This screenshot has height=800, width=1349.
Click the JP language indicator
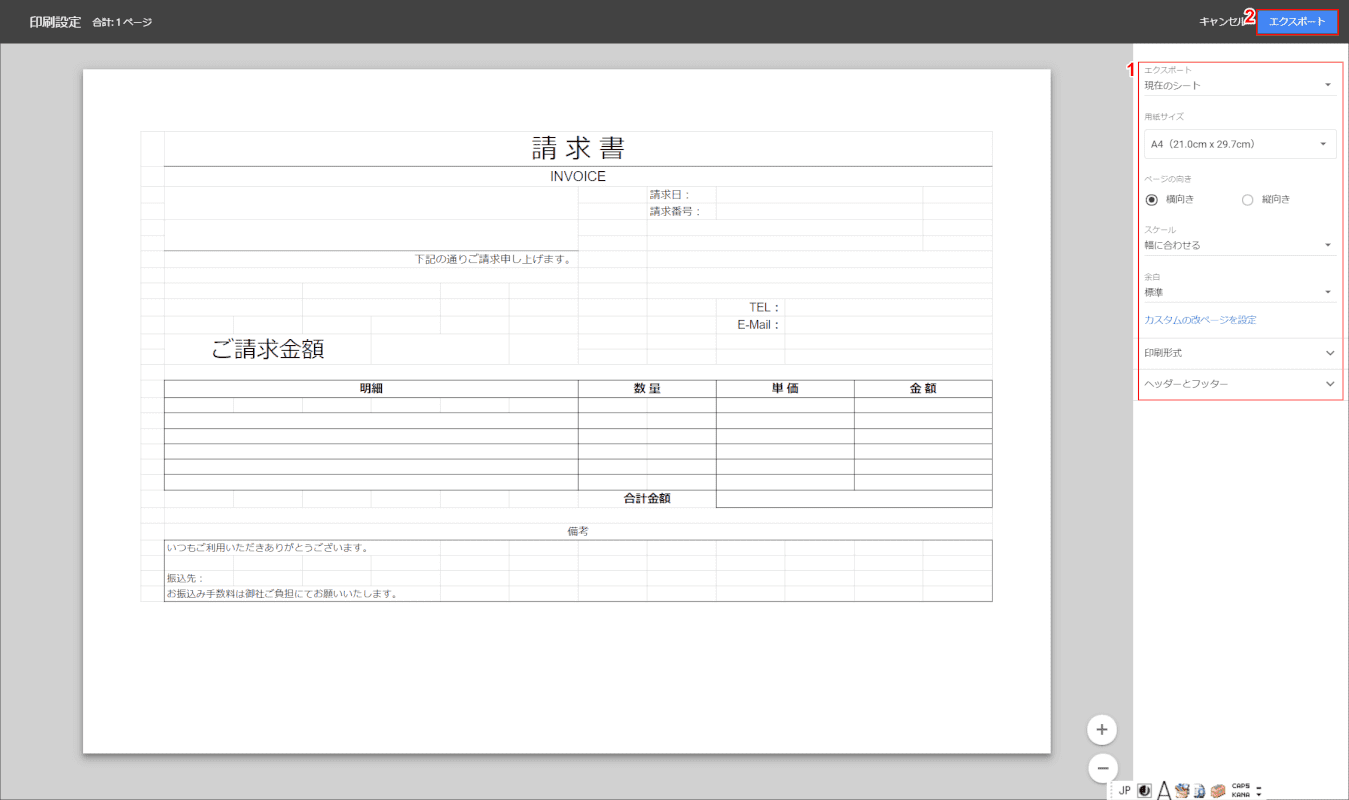(x=1124, y=790)
